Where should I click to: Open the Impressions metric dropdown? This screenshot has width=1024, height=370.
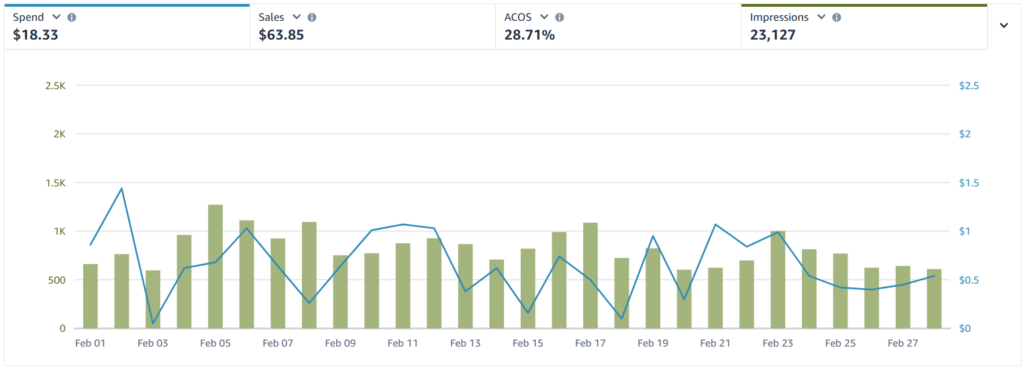click(x=822, y=18)
